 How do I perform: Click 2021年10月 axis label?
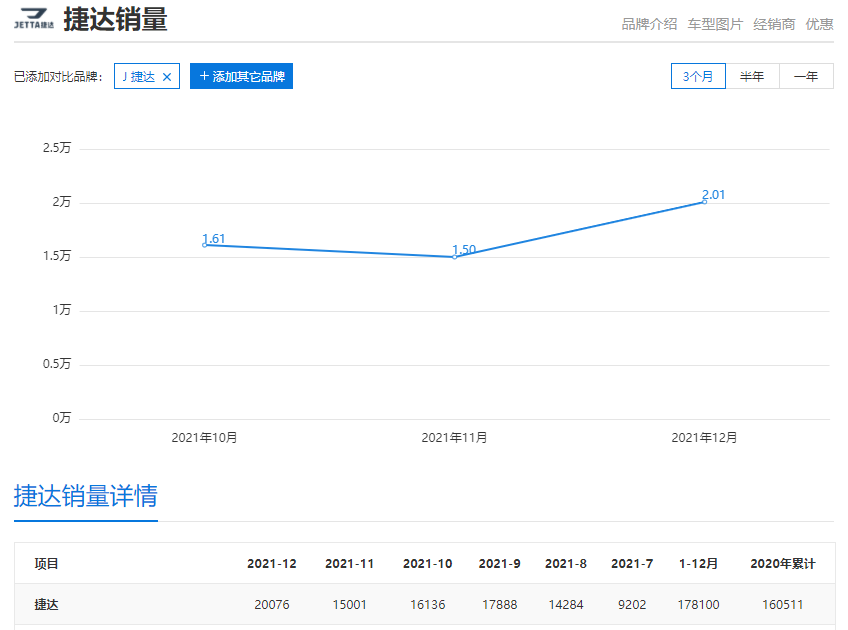[204, 437]
